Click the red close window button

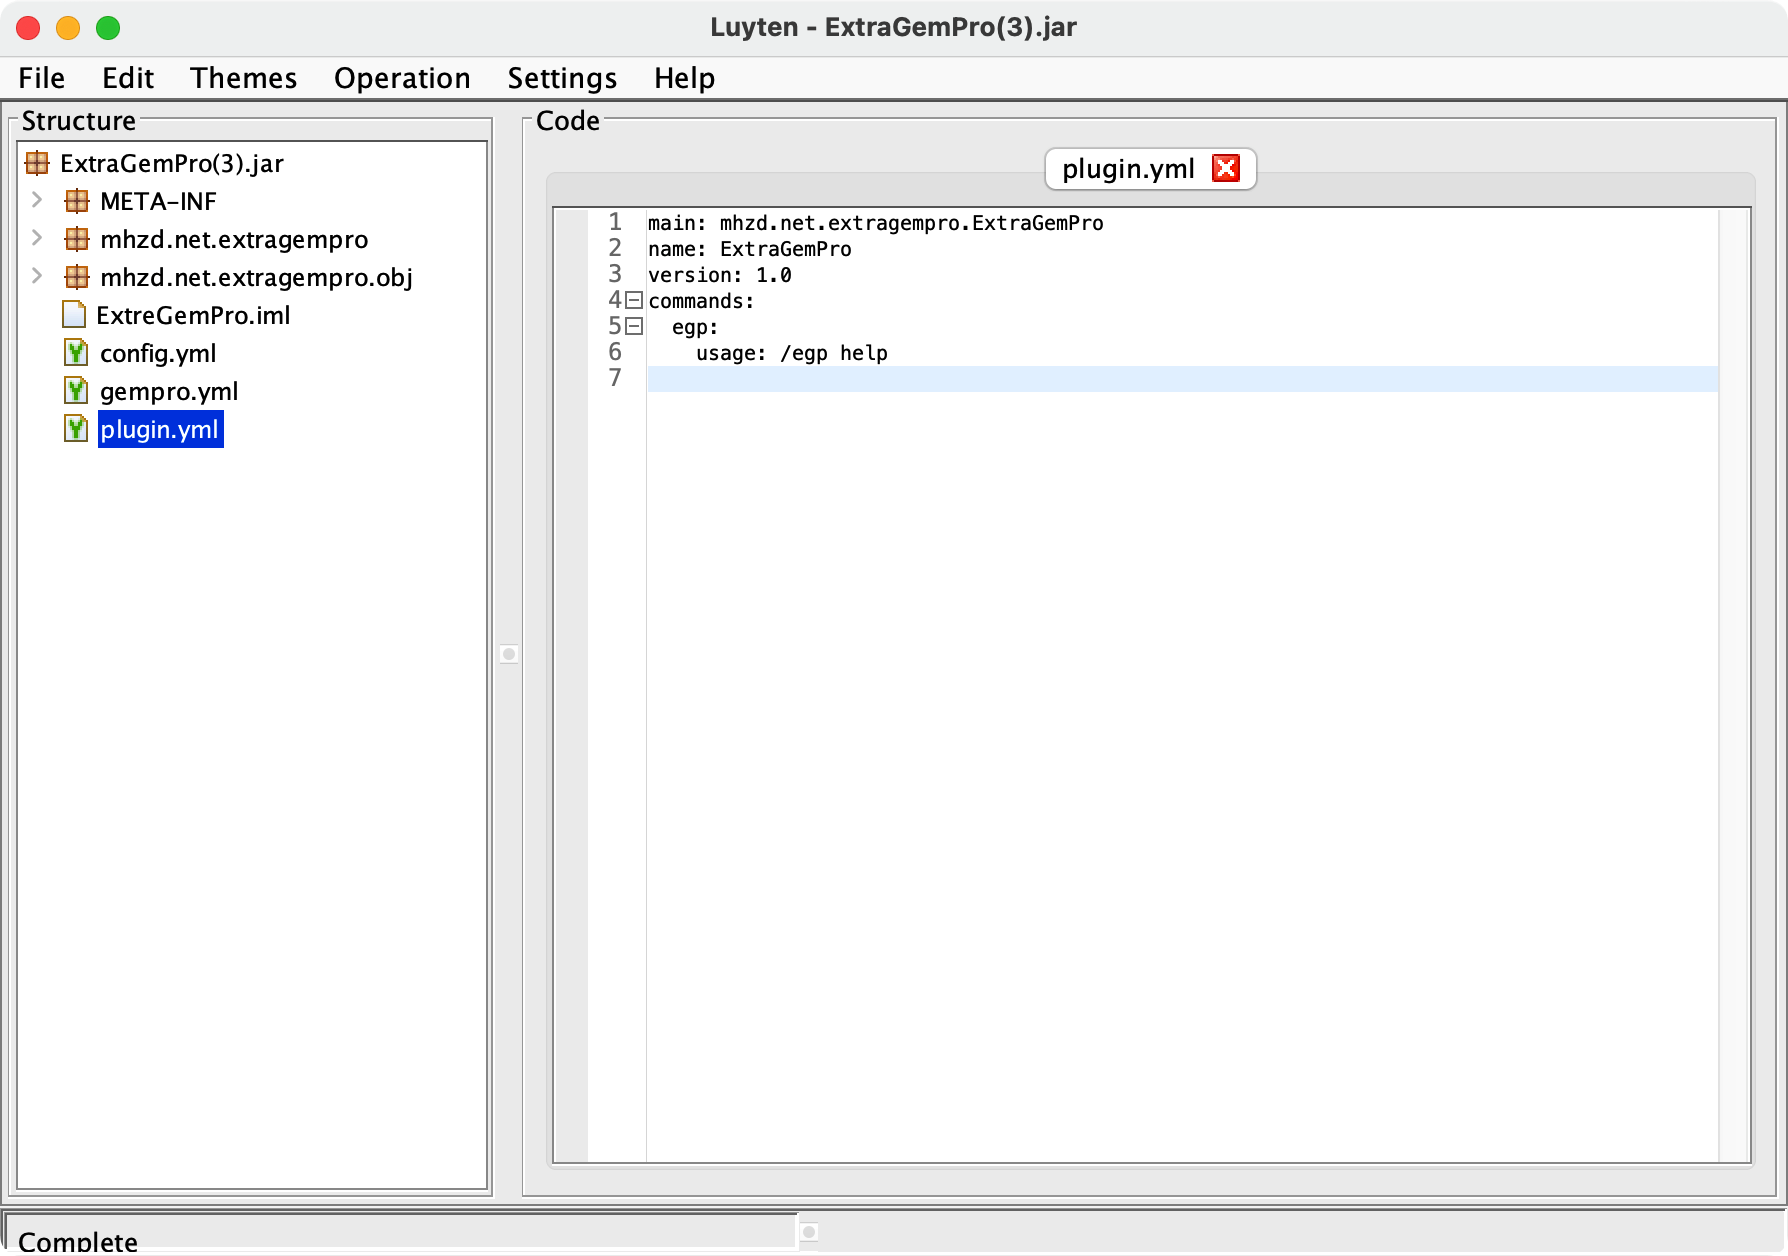tap(28, 28)
